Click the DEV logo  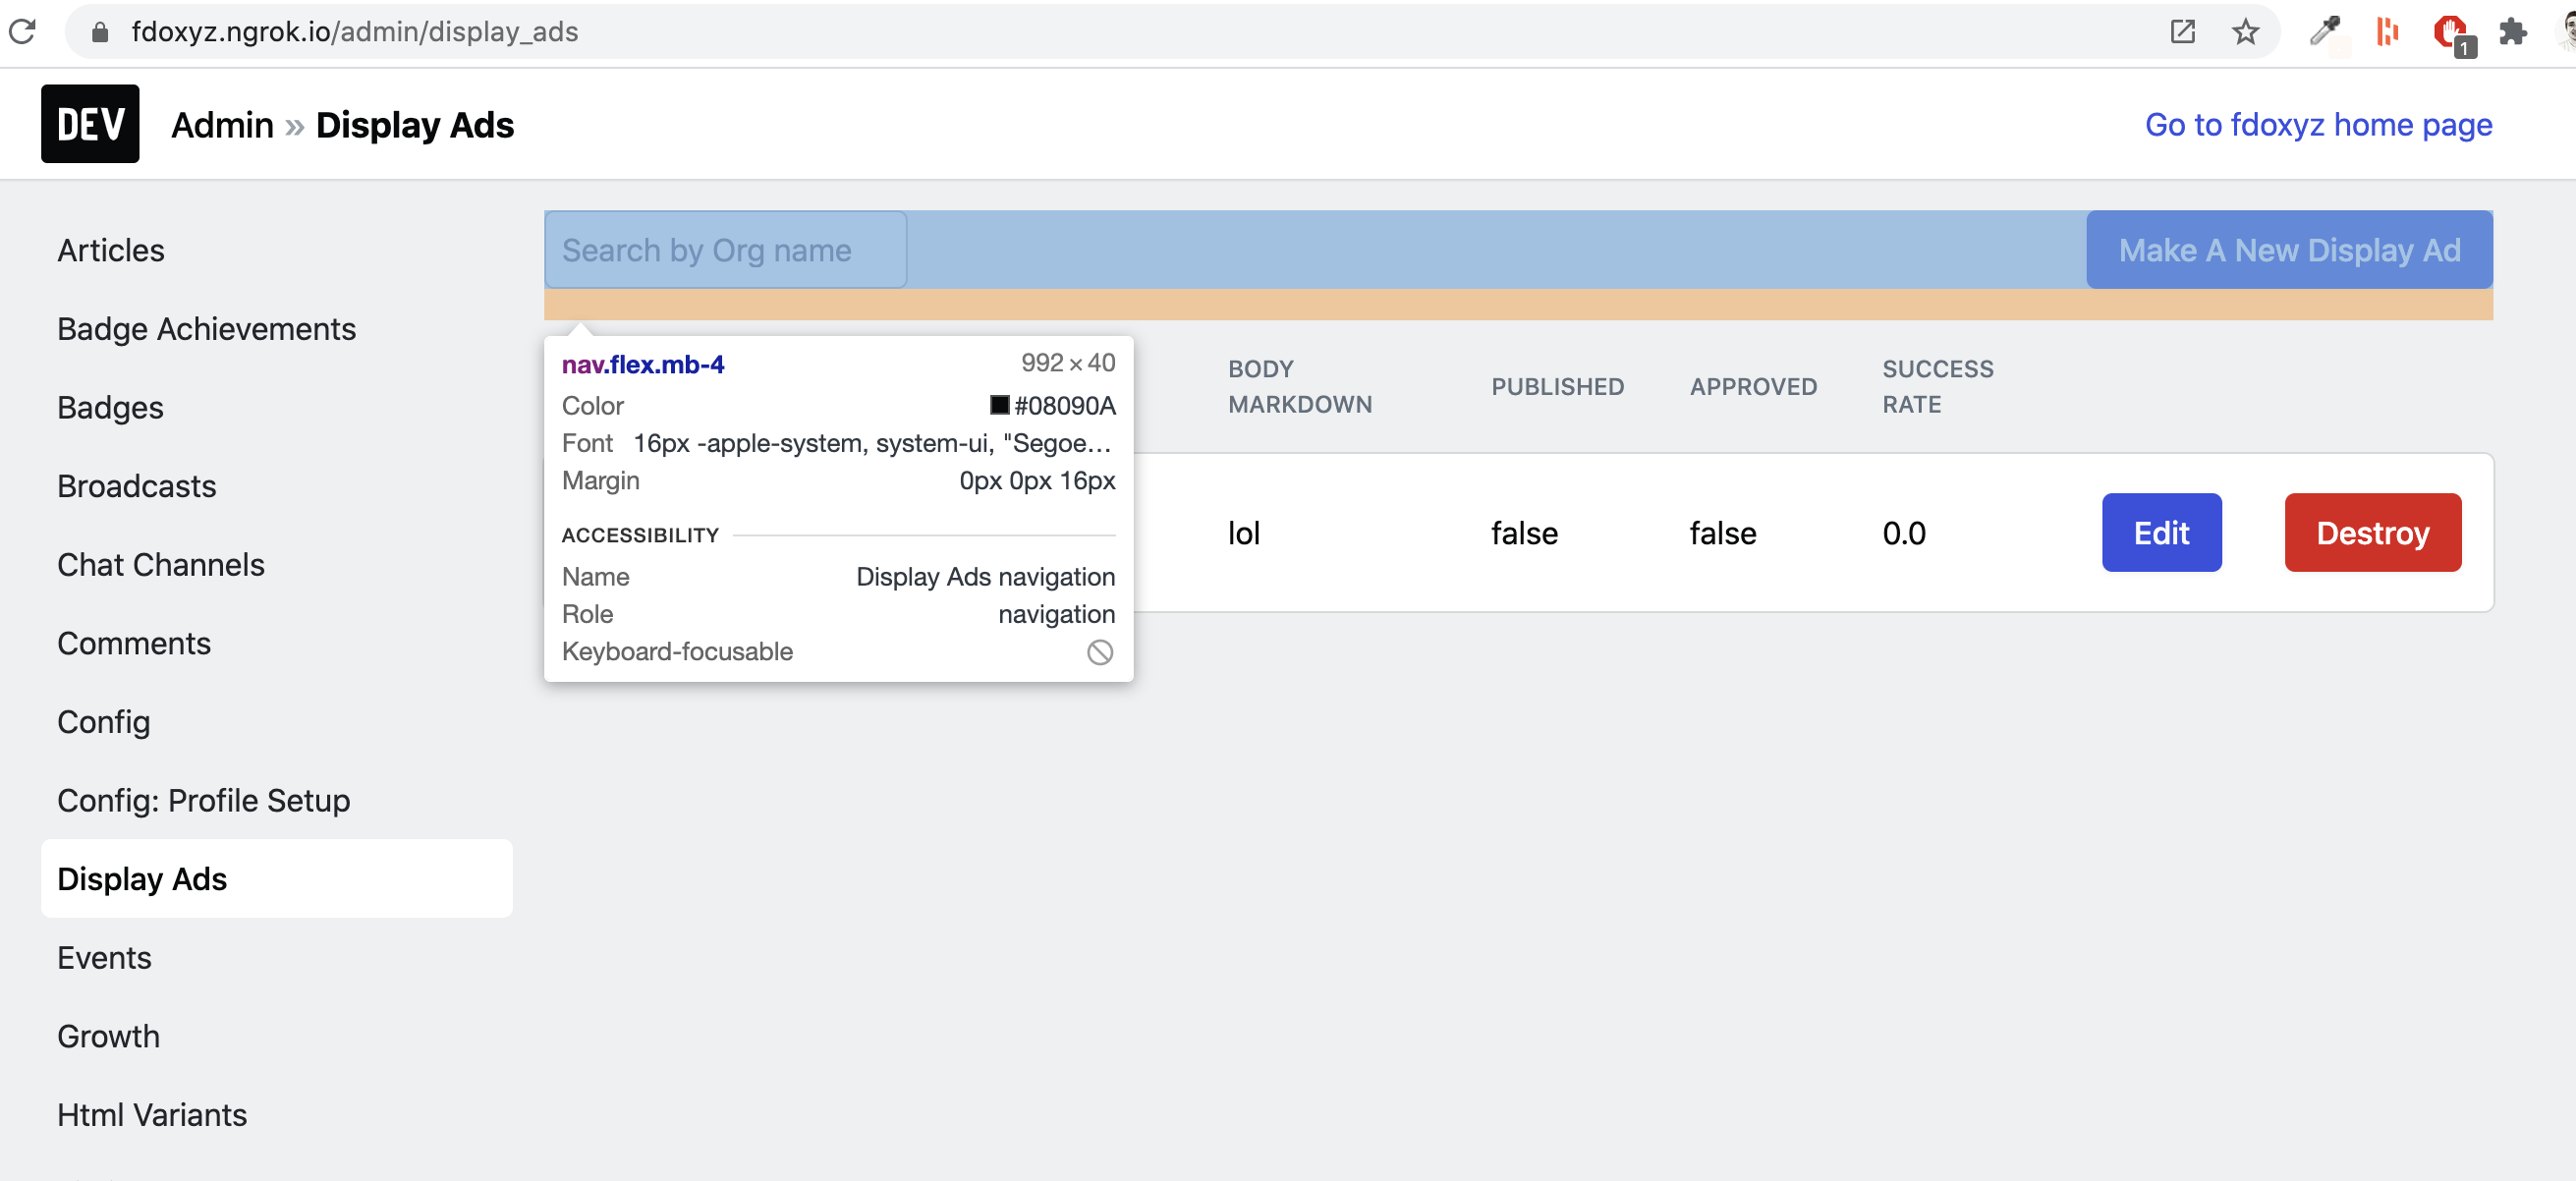tap(90, 124)
